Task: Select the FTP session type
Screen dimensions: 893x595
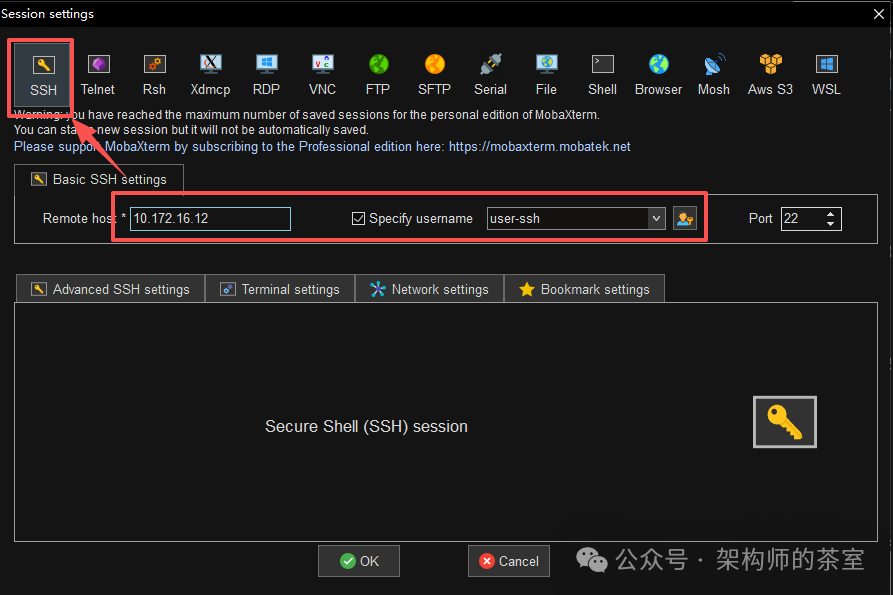Action: click(x=378, y=75)
